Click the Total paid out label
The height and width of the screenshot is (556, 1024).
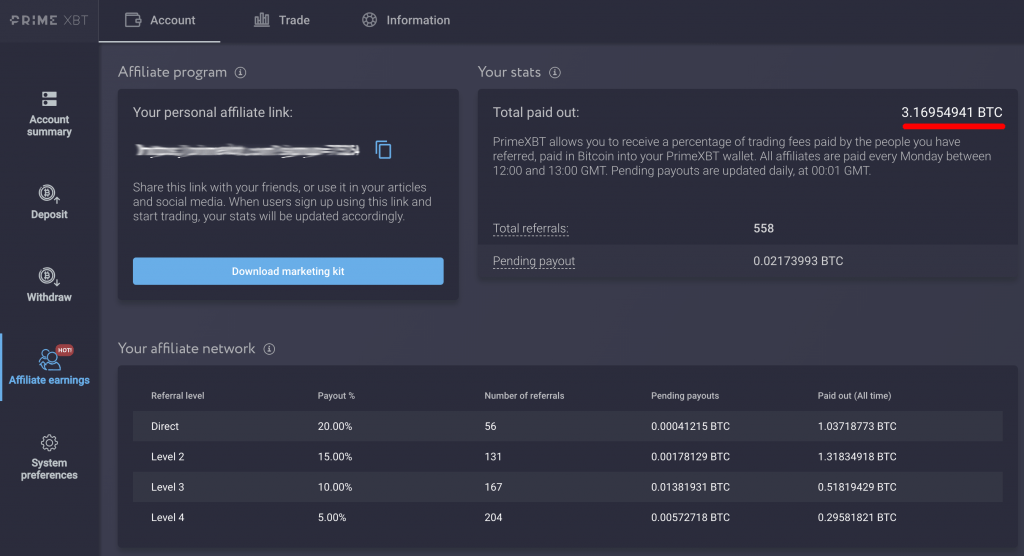[536, 112]
